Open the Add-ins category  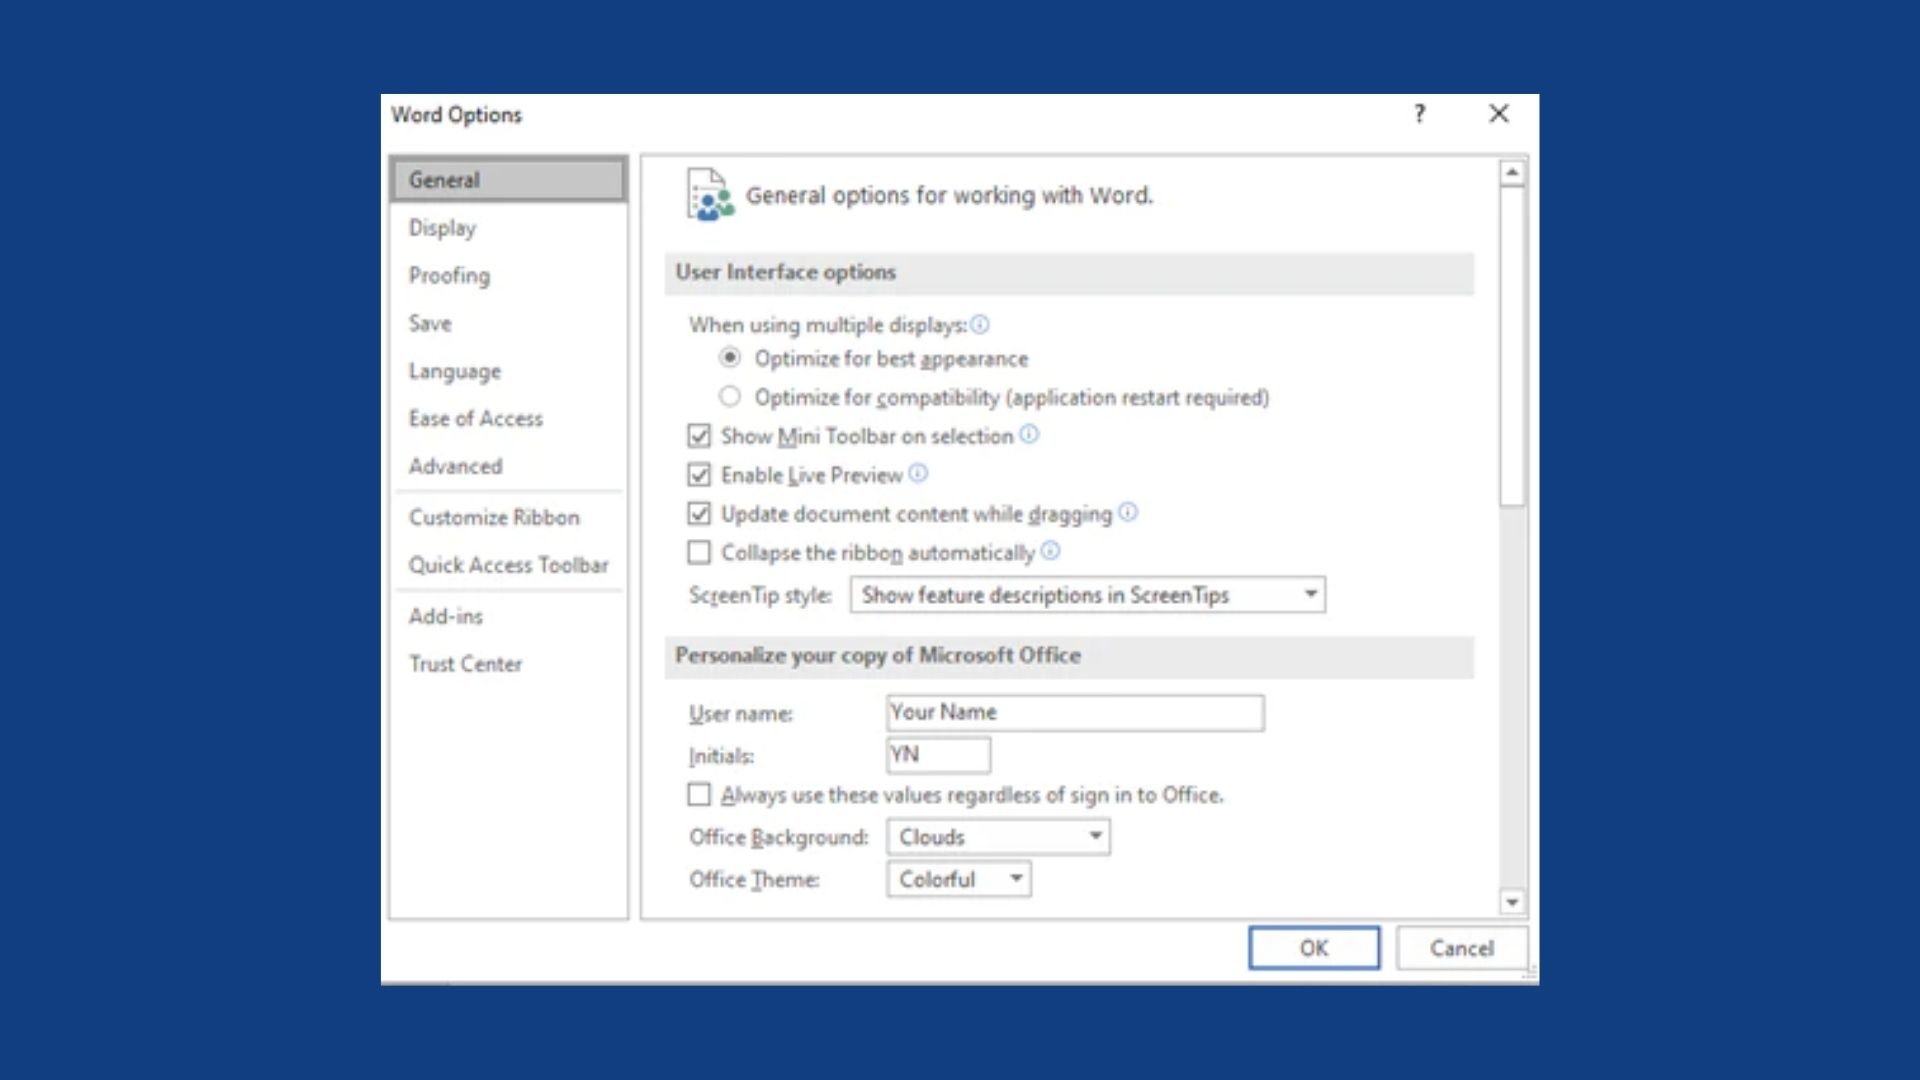(x=509, y=616)
